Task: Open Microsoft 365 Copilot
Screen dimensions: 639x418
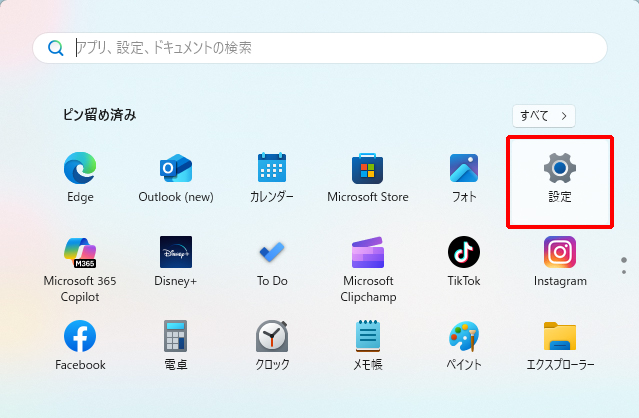Action: (x=80, y=254)
